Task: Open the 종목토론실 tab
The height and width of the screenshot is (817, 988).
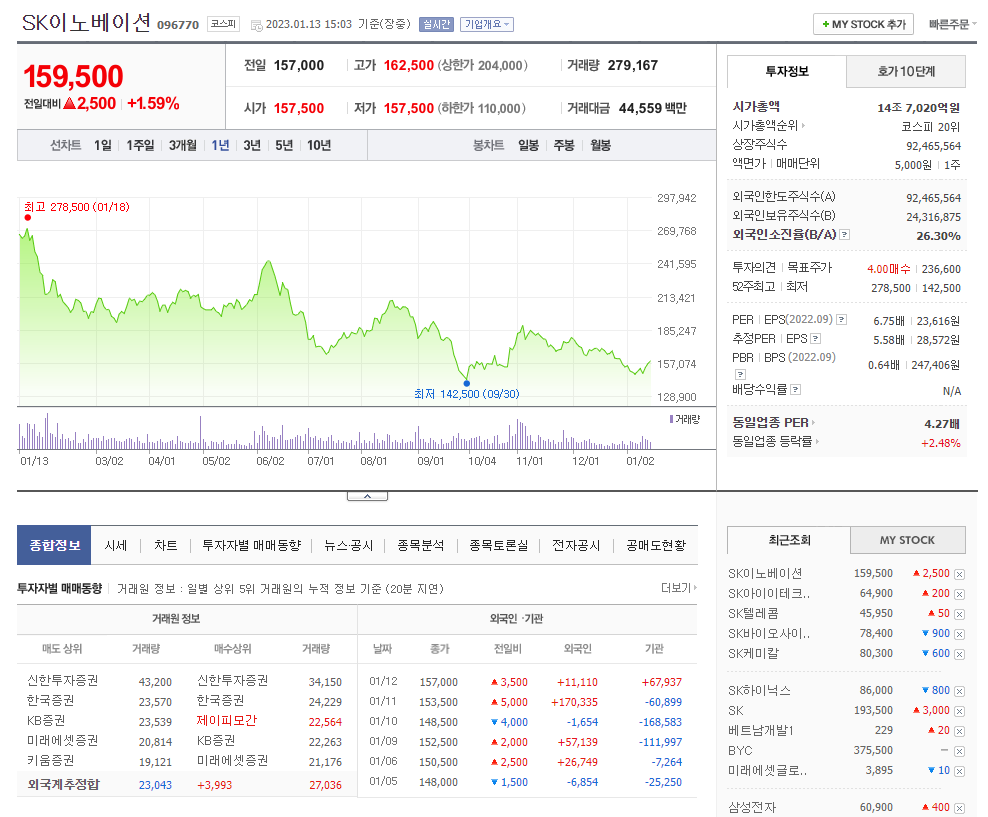Action: click(498, 546)
